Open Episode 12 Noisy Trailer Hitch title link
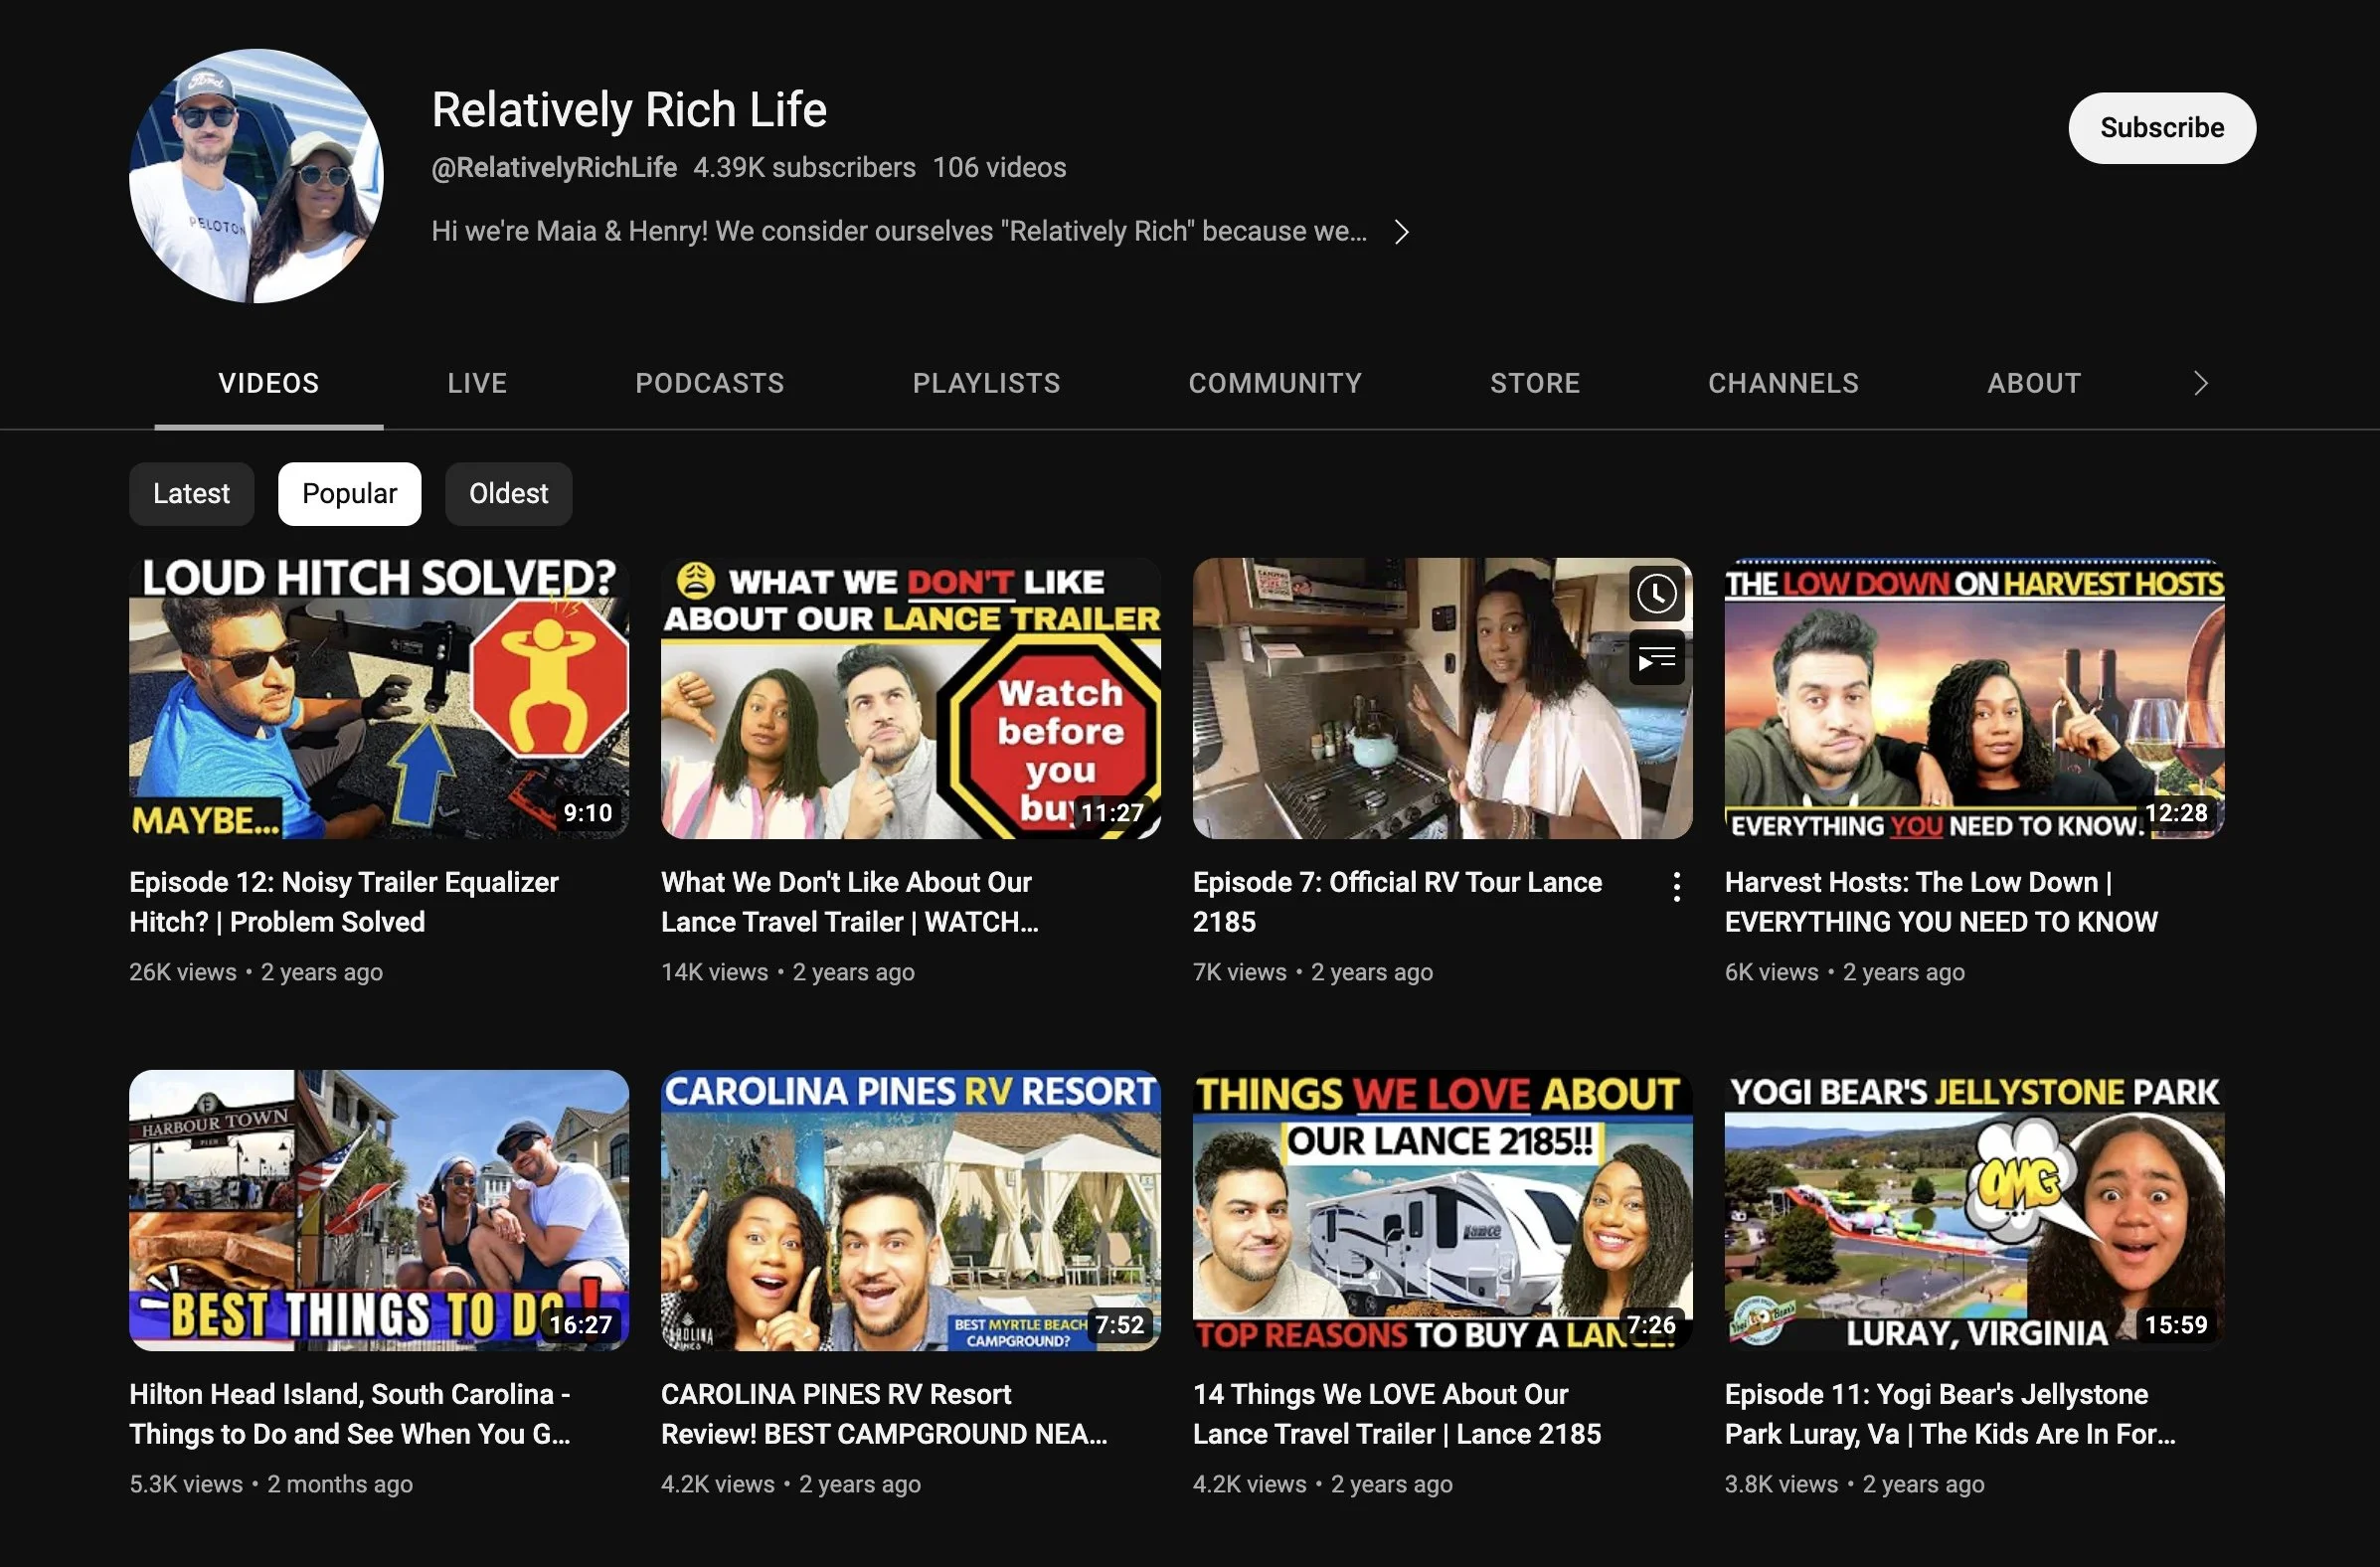 (x=343, y=902)
